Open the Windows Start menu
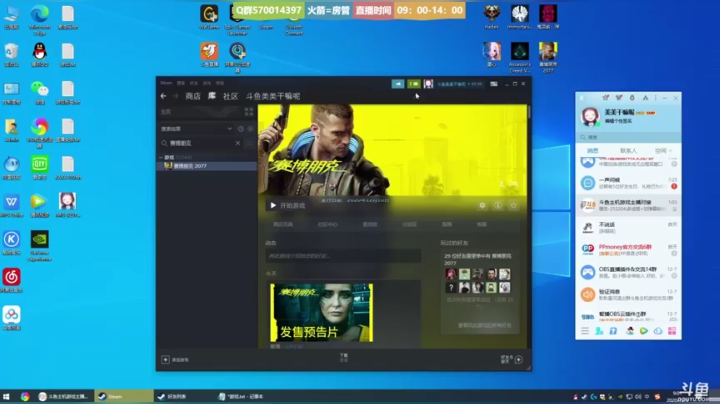 (x=6, y=396)
